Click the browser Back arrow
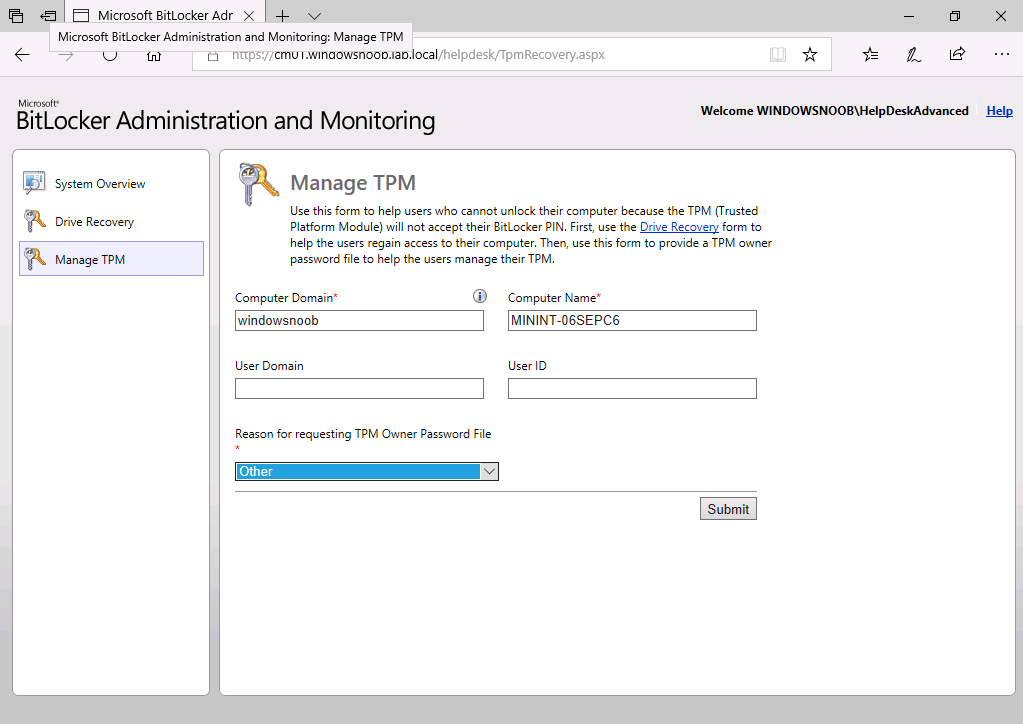Screen dimensions: 1023x724 (x=22, y=55)
